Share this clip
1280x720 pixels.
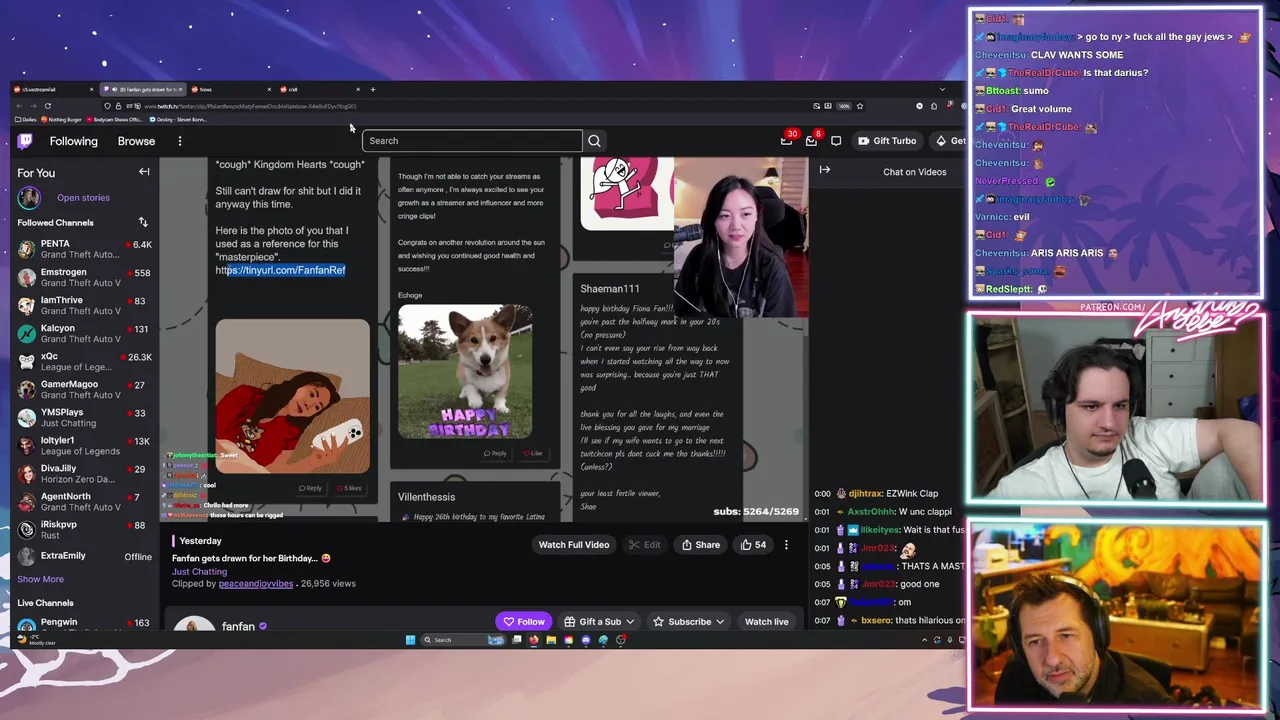(x=700, y=545)
